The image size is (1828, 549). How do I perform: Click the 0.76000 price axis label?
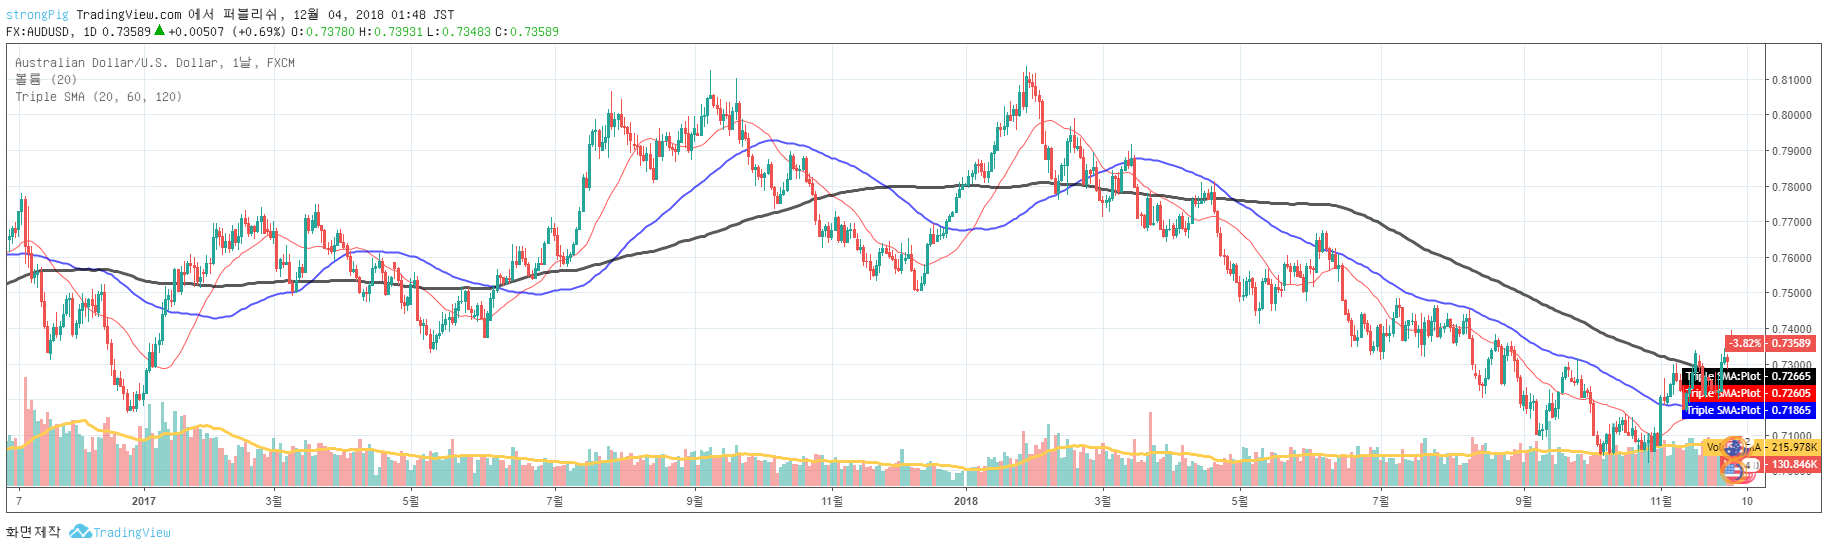tap(1792, 258)
